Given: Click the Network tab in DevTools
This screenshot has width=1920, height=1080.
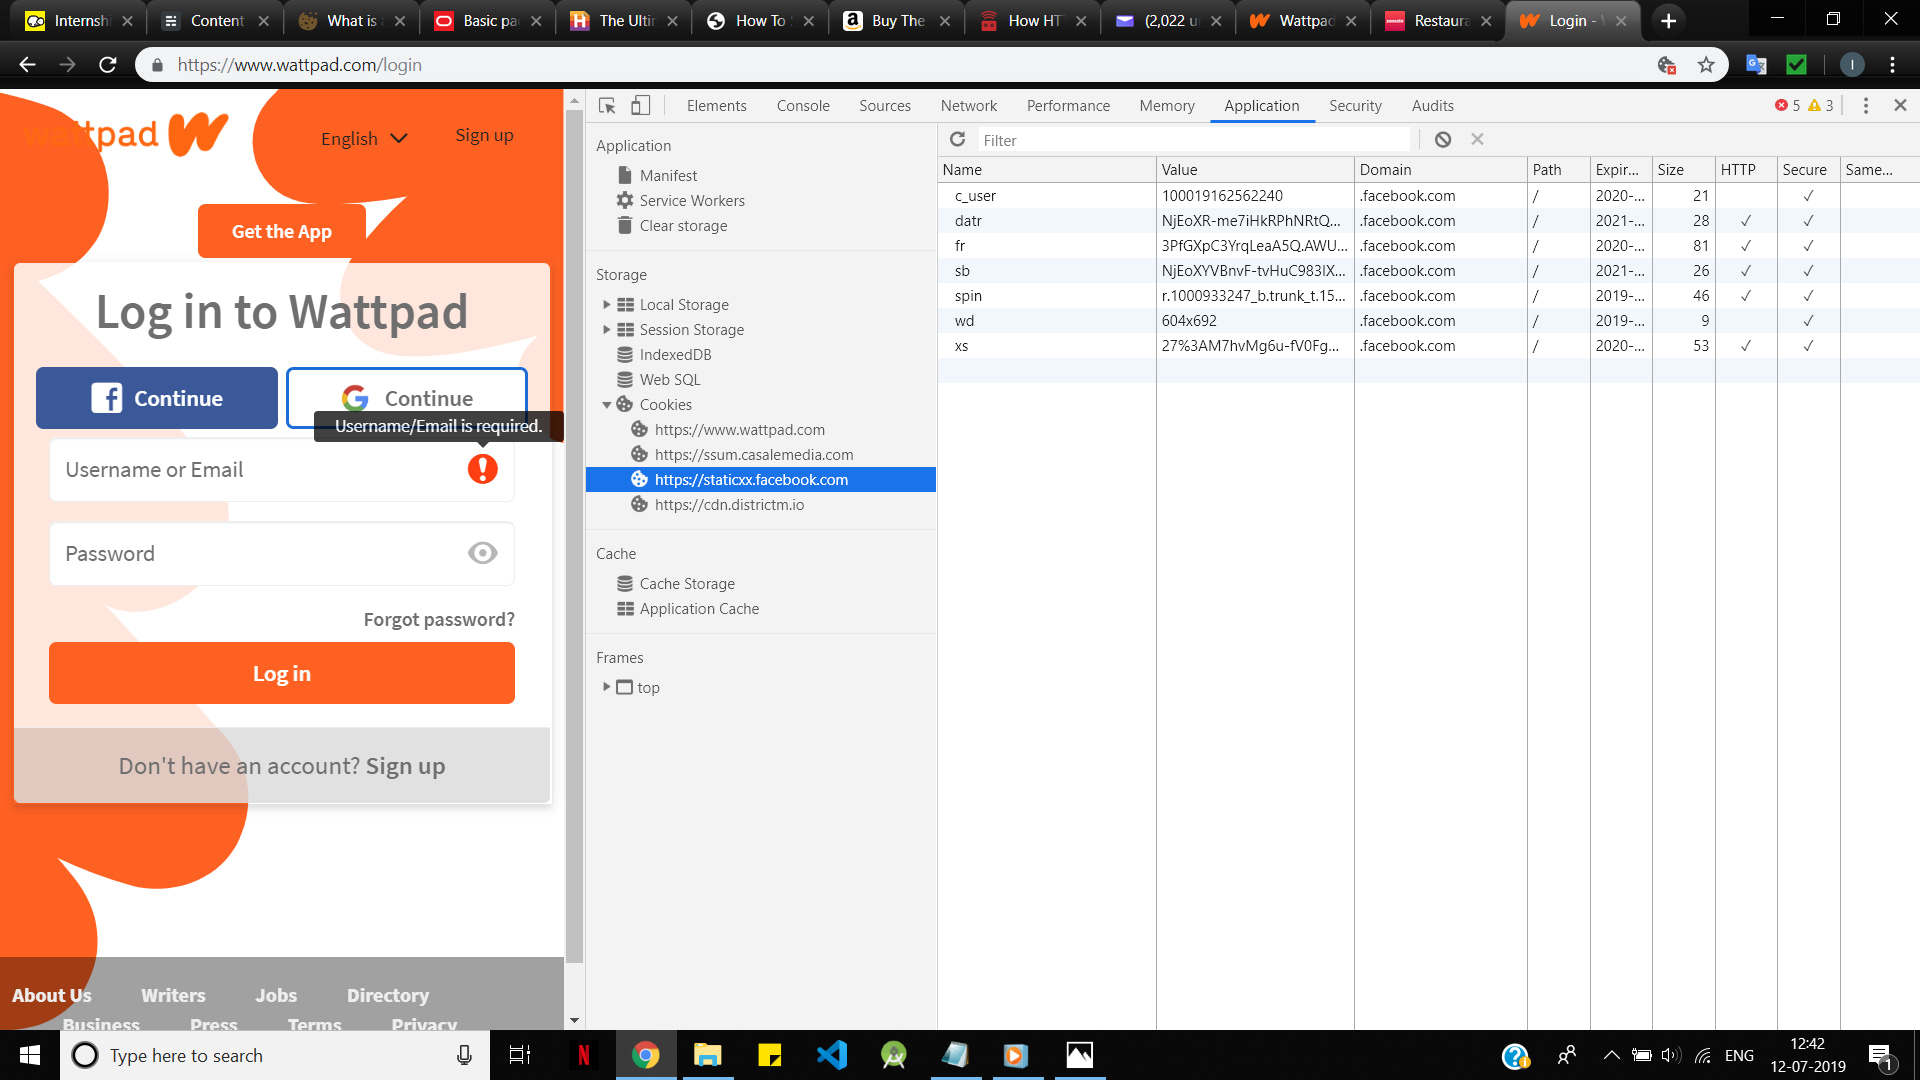Looking at the screenshot, I should 969,105.
